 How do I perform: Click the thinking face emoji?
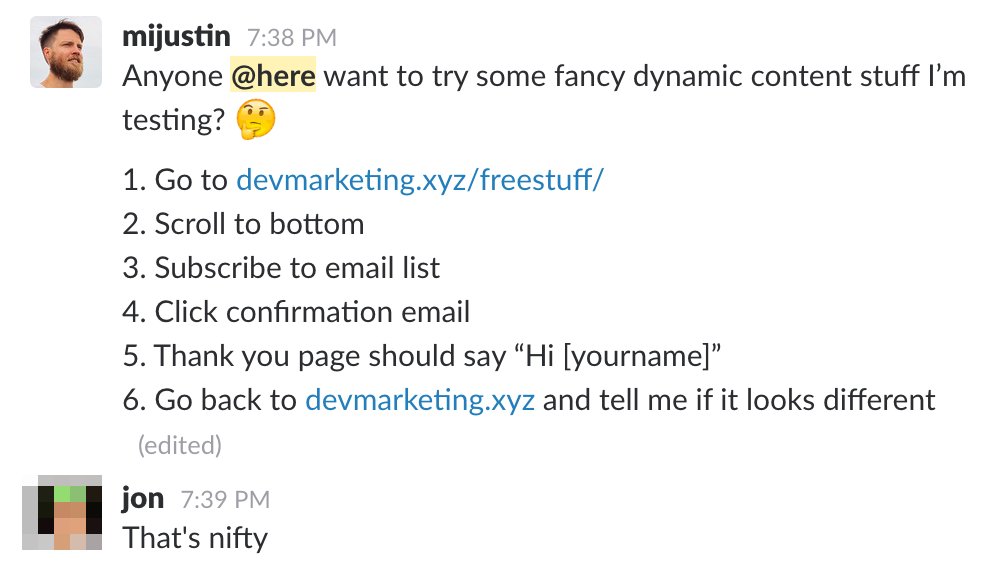coord(256,122)
